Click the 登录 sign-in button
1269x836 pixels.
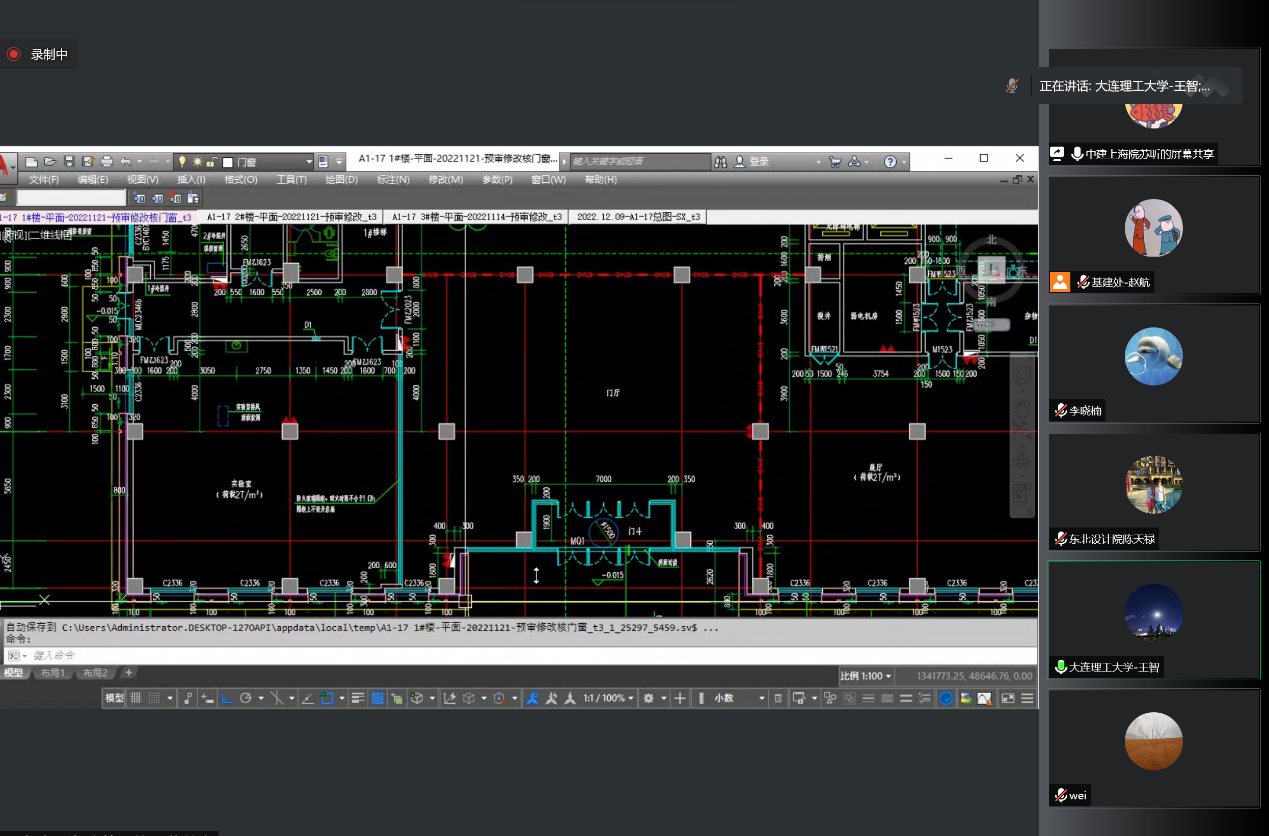click(x=759, y=161)
